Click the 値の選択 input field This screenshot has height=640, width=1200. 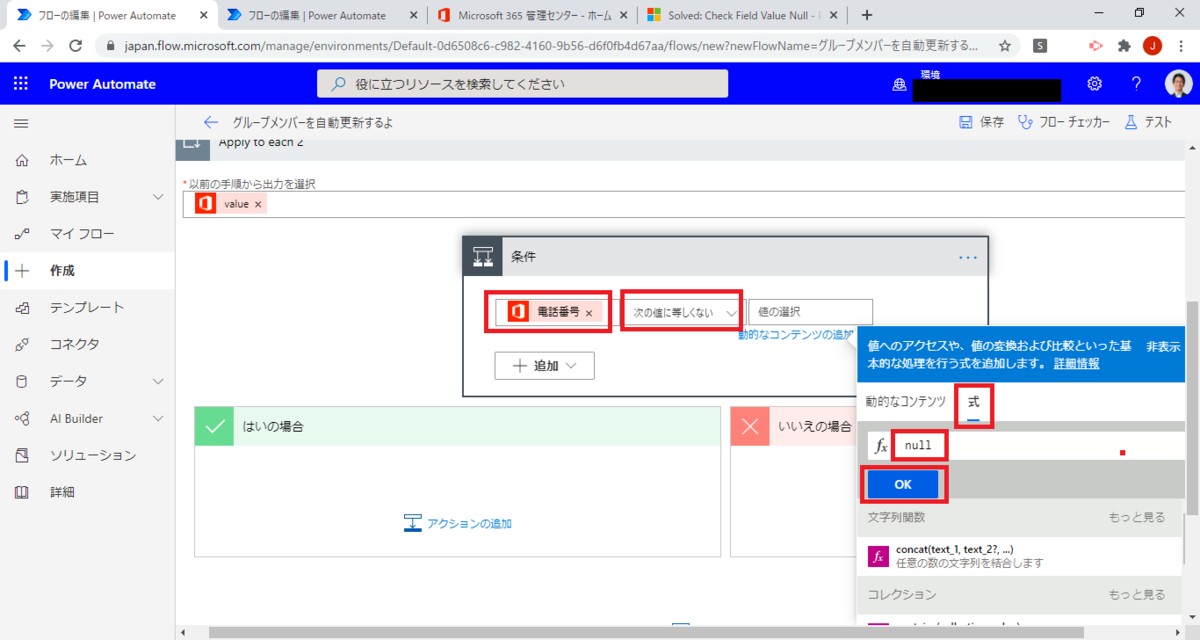(x=810, y=313)
